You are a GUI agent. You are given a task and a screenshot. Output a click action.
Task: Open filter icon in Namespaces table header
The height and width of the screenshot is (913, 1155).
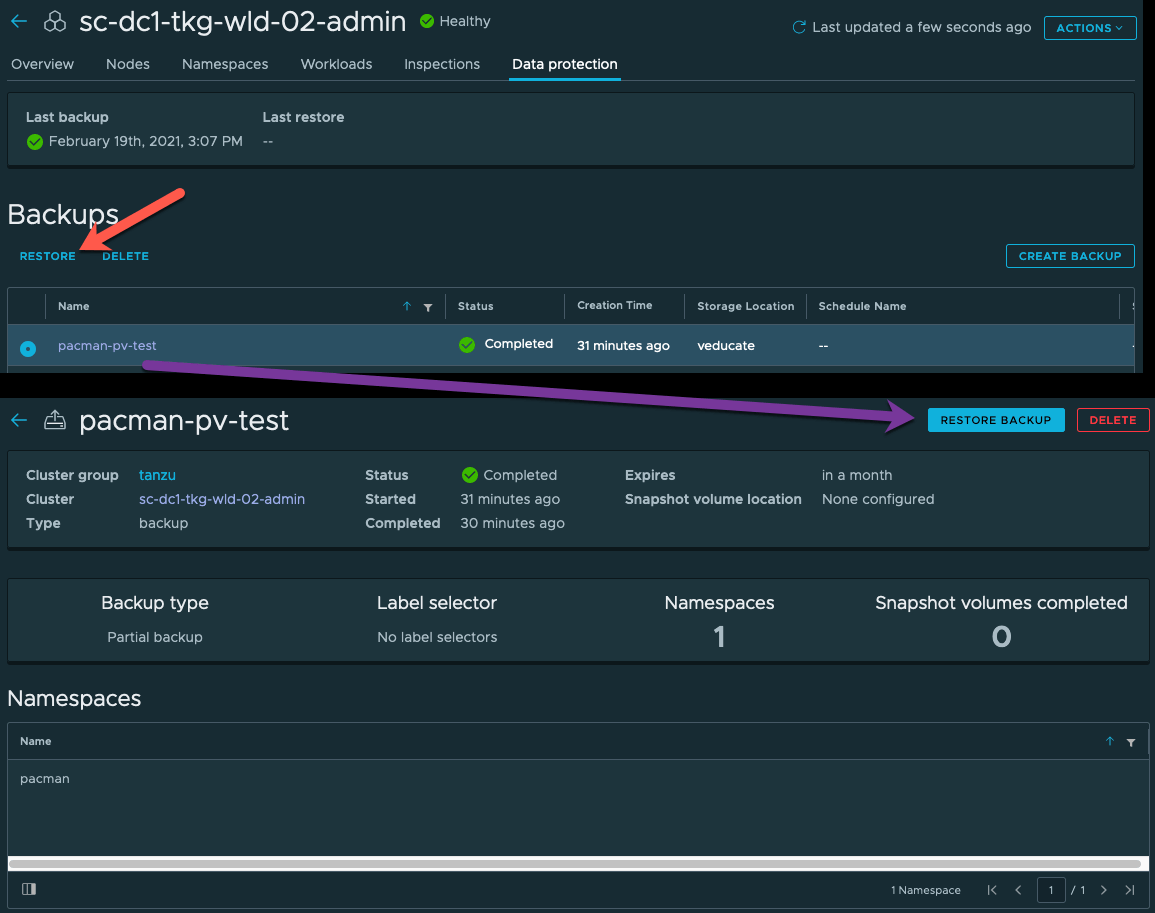click(1131, 743)
